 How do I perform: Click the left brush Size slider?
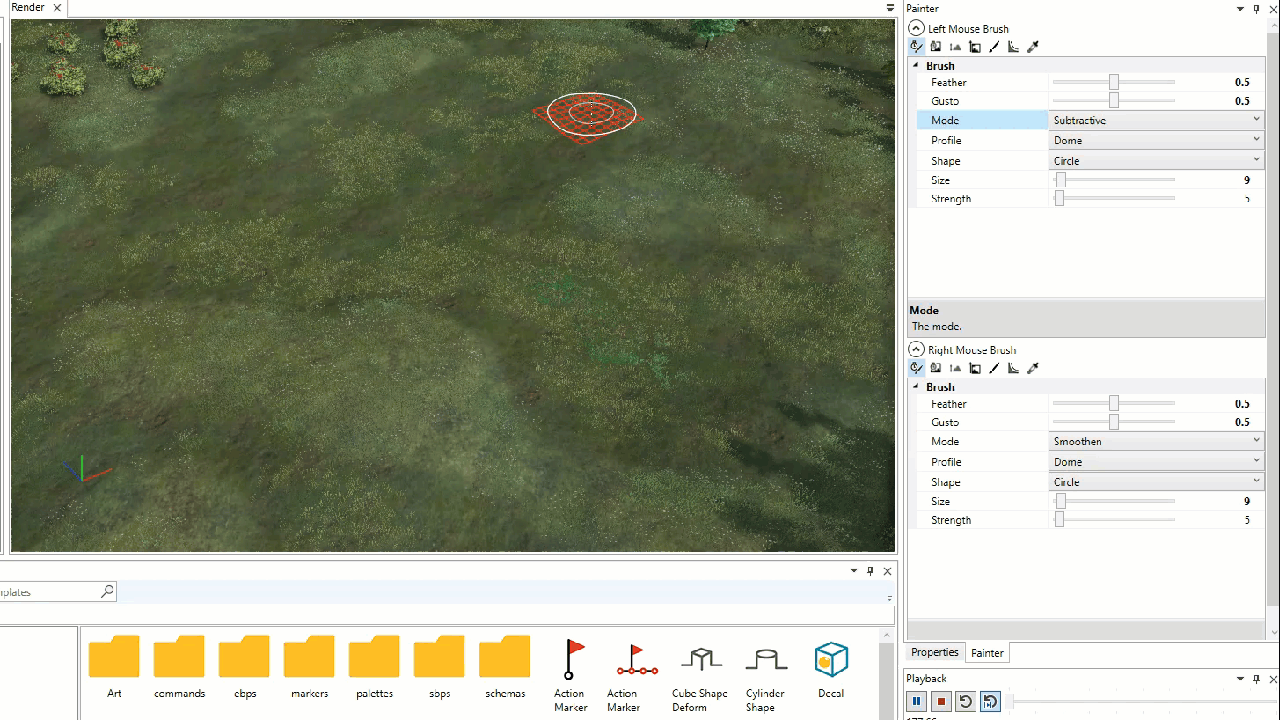(x=1113, y=180)
